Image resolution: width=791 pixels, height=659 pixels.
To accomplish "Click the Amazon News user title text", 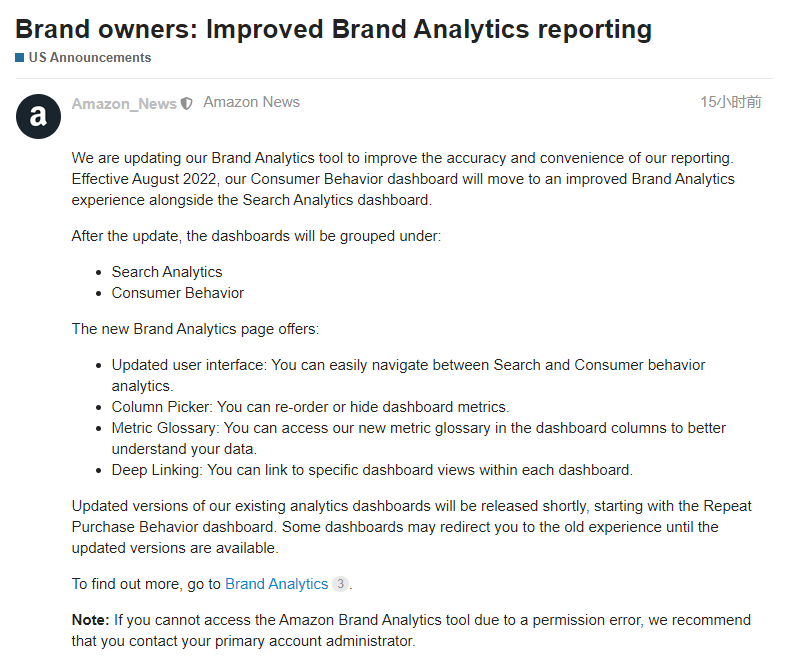I will pos(252,102).
